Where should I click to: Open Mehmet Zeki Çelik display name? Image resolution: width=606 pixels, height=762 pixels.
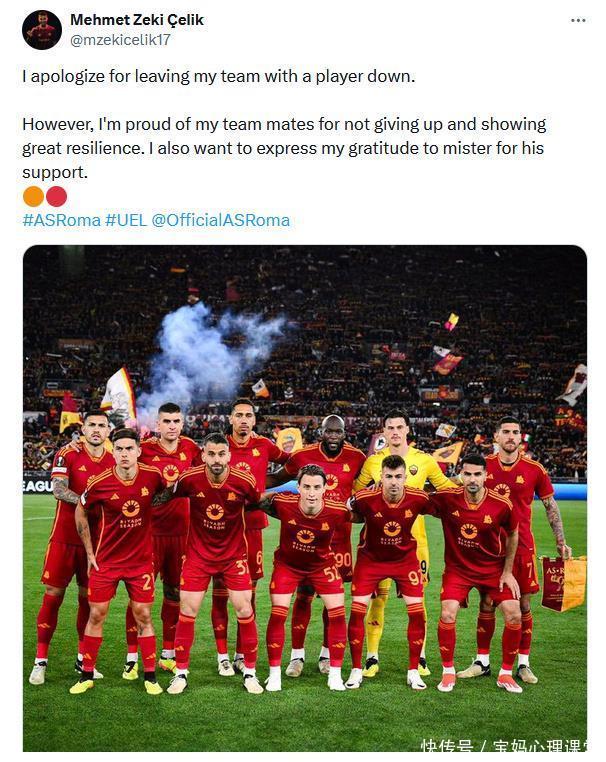coord(137,20)
